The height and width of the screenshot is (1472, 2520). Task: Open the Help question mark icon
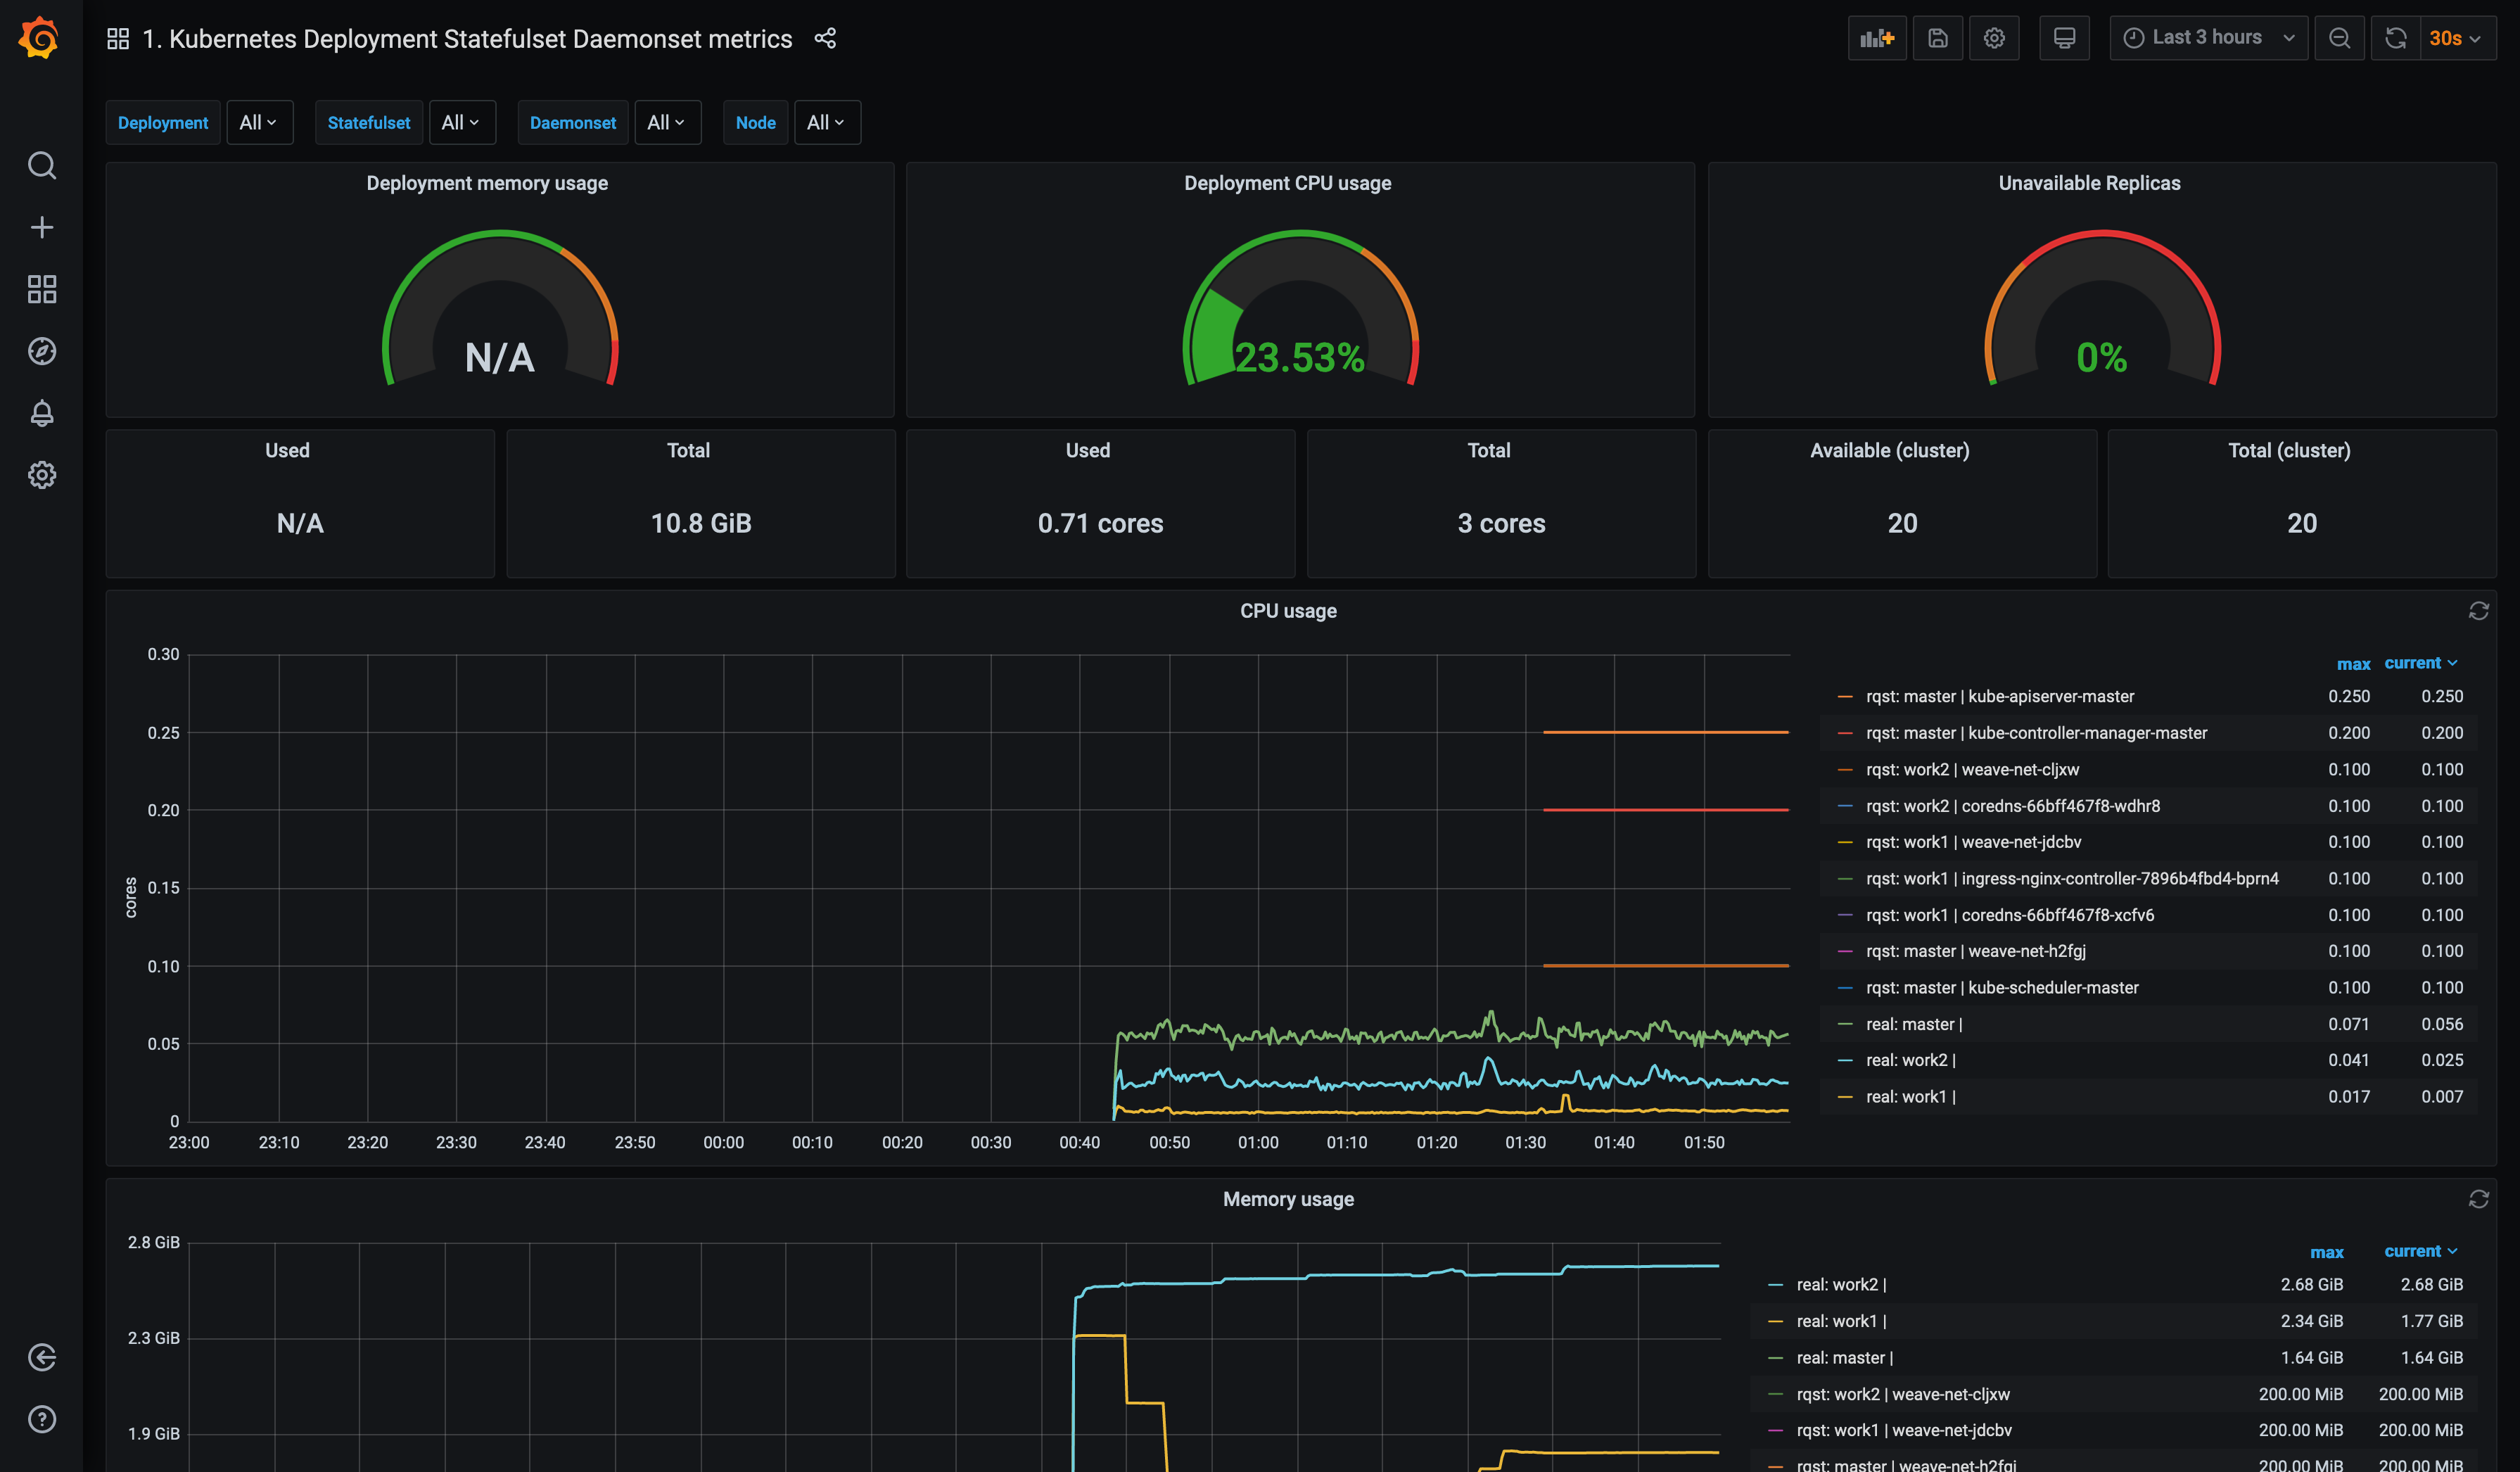click(41, 1419)
